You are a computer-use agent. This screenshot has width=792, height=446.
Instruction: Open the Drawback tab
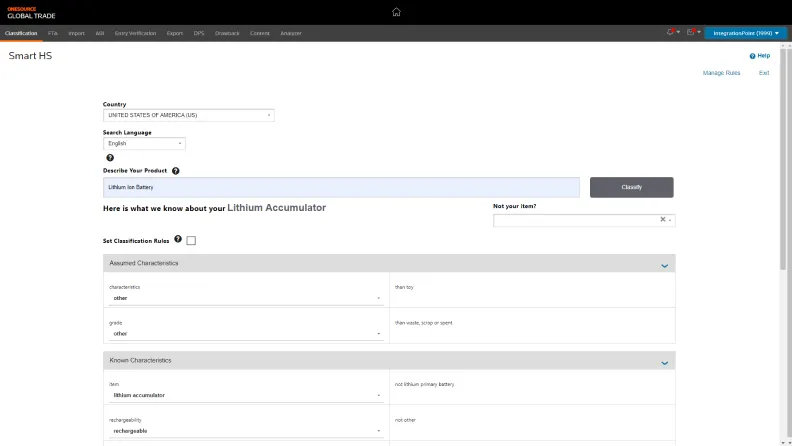[x=227, y=33]
